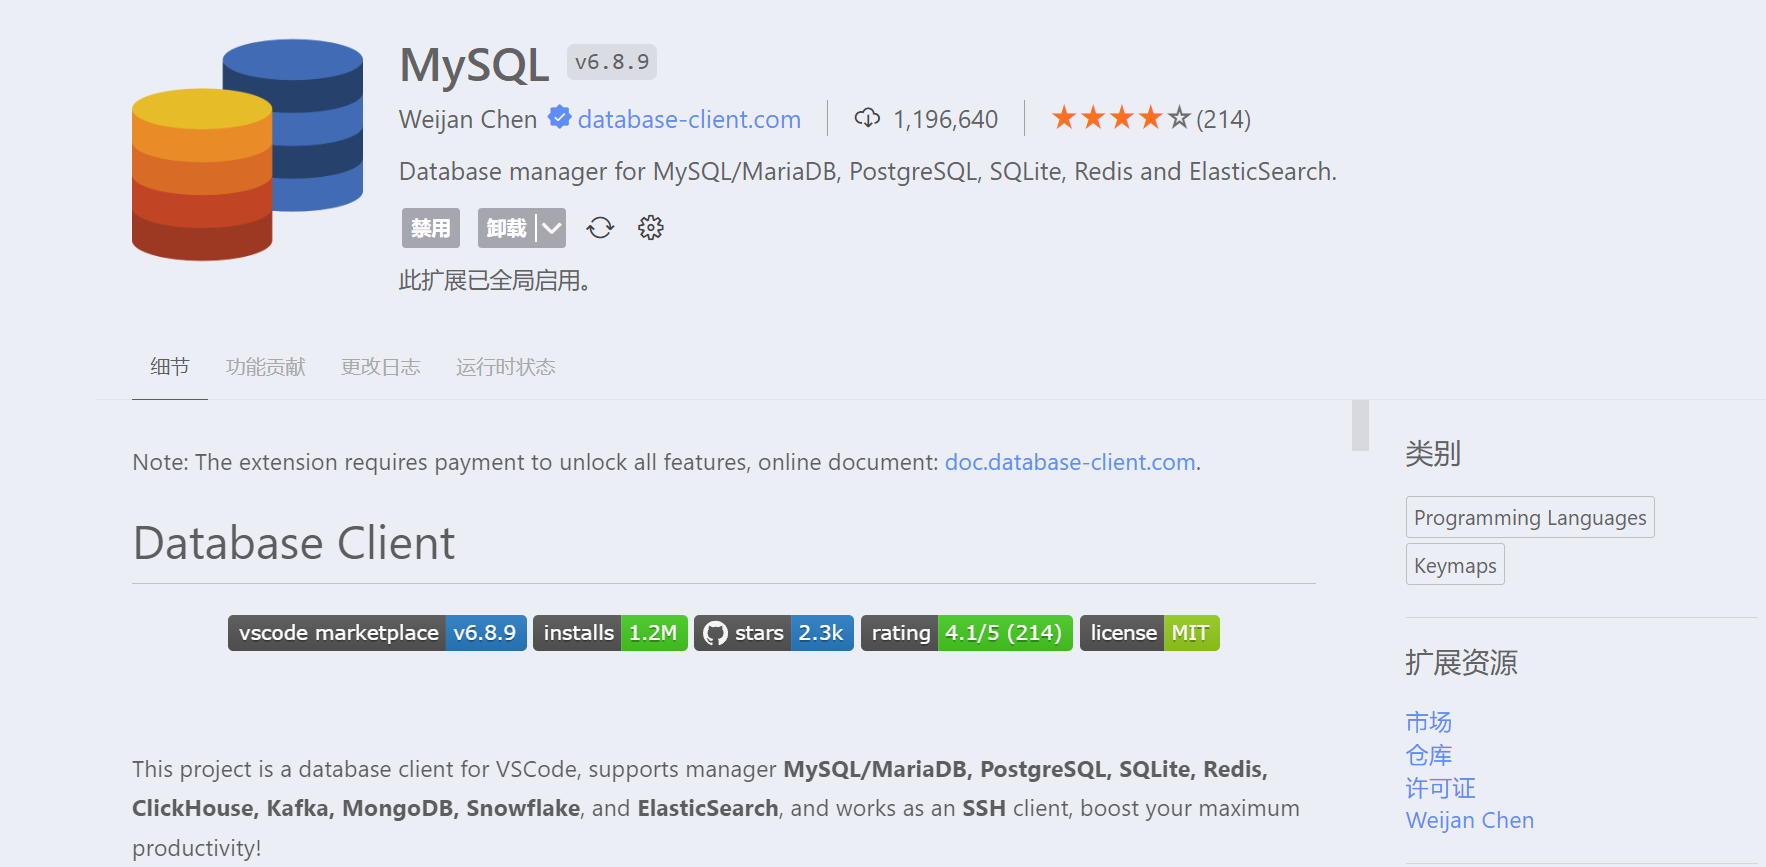1766x867 pixels.
Task: Open the 市场 marketplace resource link
Action: pyautogui.click(x=1429, y=722)
